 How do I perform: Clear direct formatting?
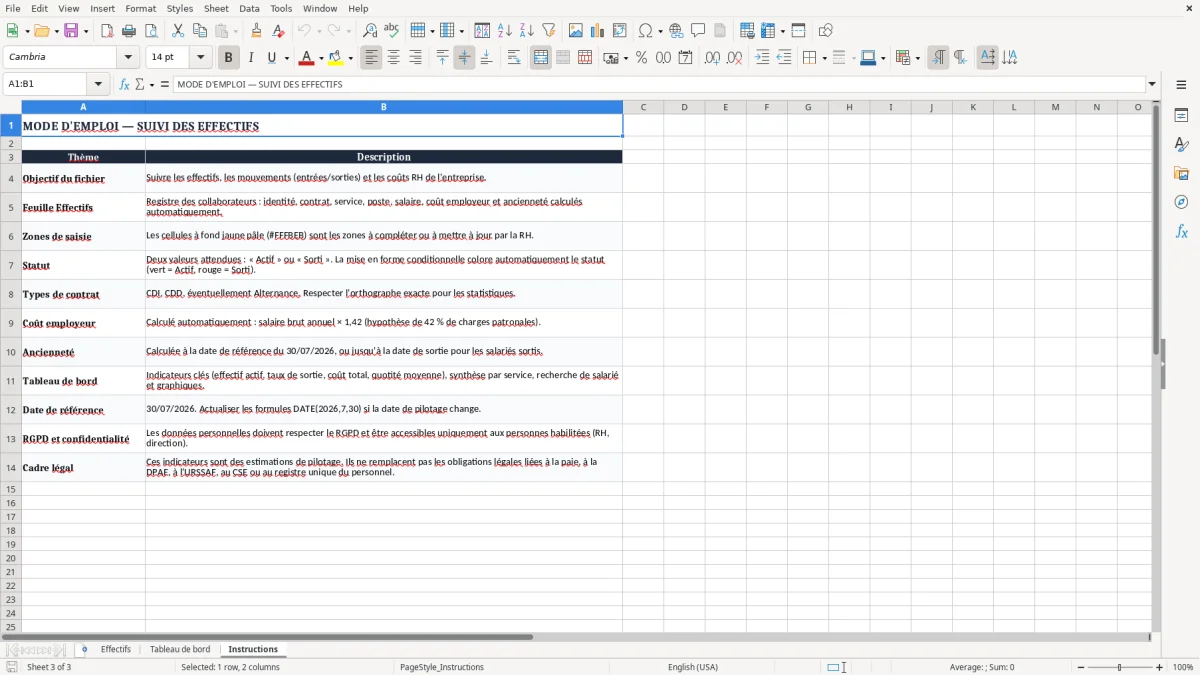click(x=278, y=31)
